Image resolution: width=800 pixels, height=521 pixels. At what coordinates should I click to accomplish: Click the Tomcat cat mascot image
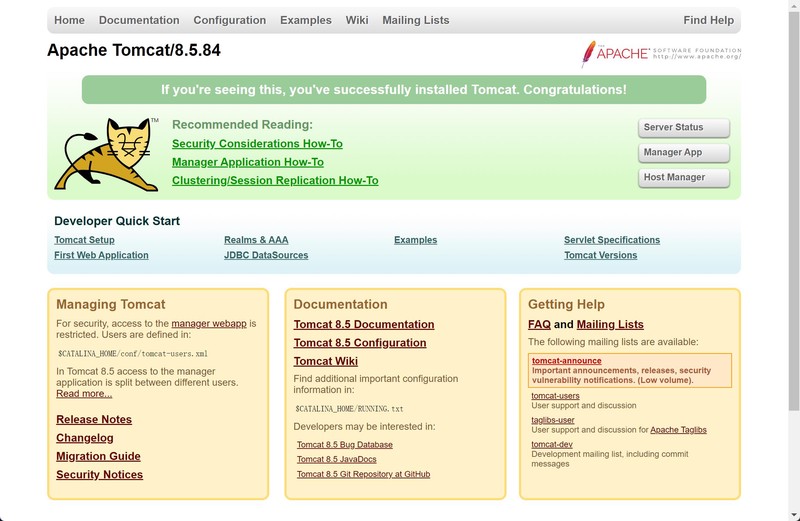[x=107, y=155]
